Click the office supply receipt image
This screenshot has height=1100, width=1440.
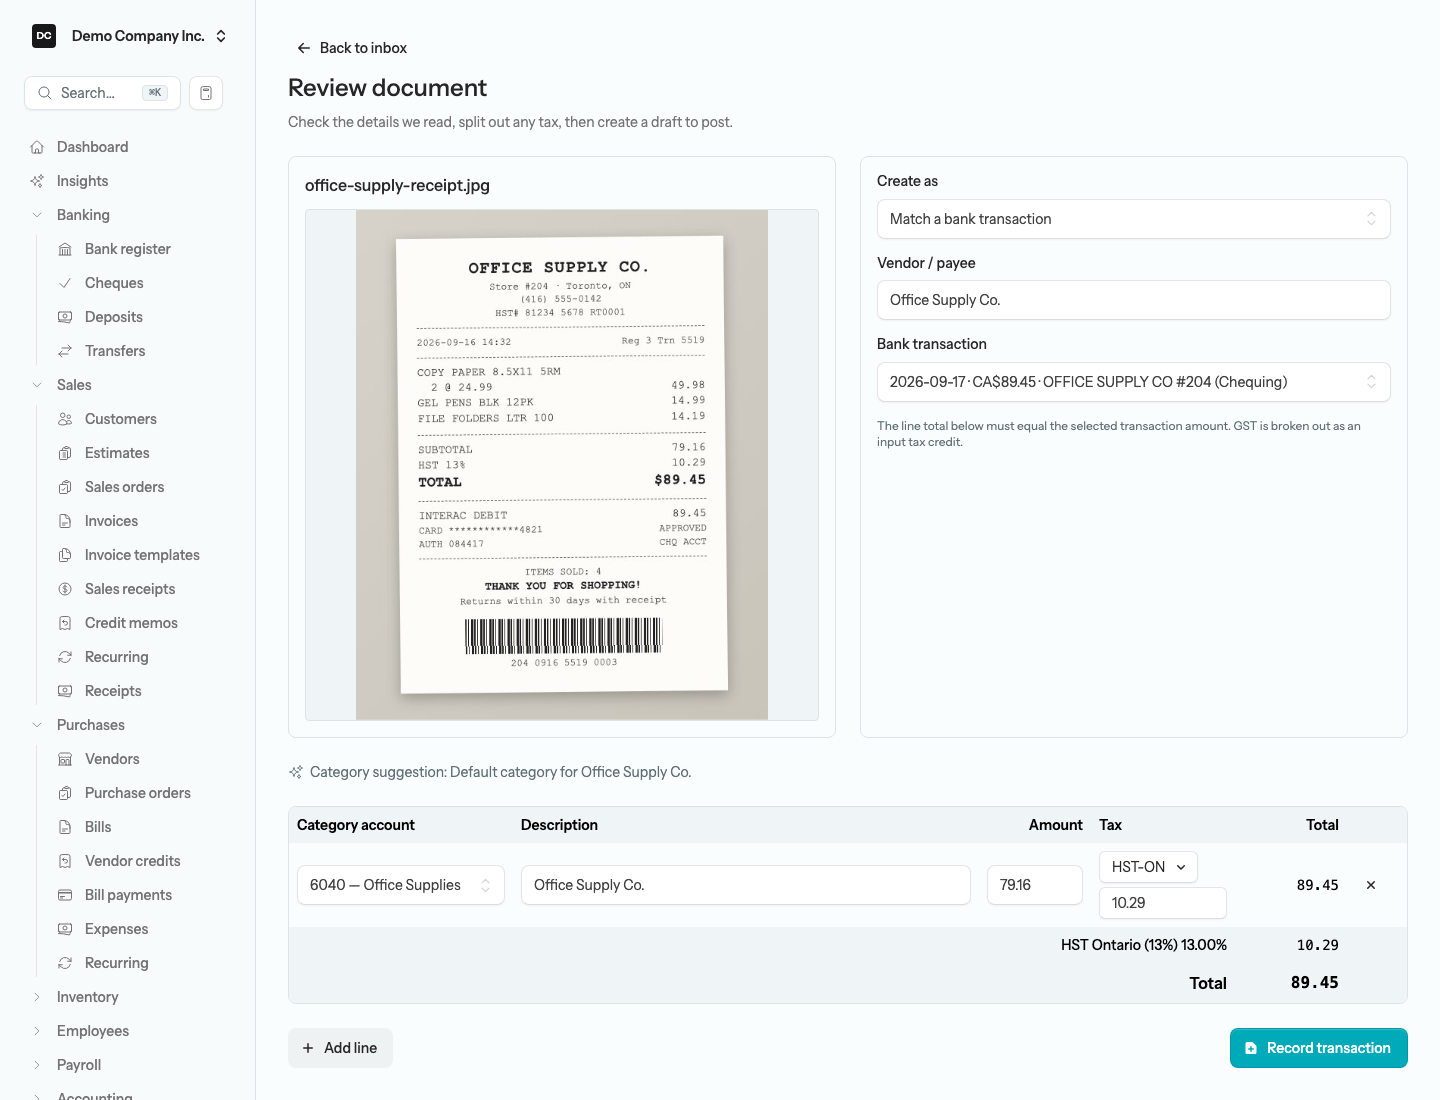point(562,465)
